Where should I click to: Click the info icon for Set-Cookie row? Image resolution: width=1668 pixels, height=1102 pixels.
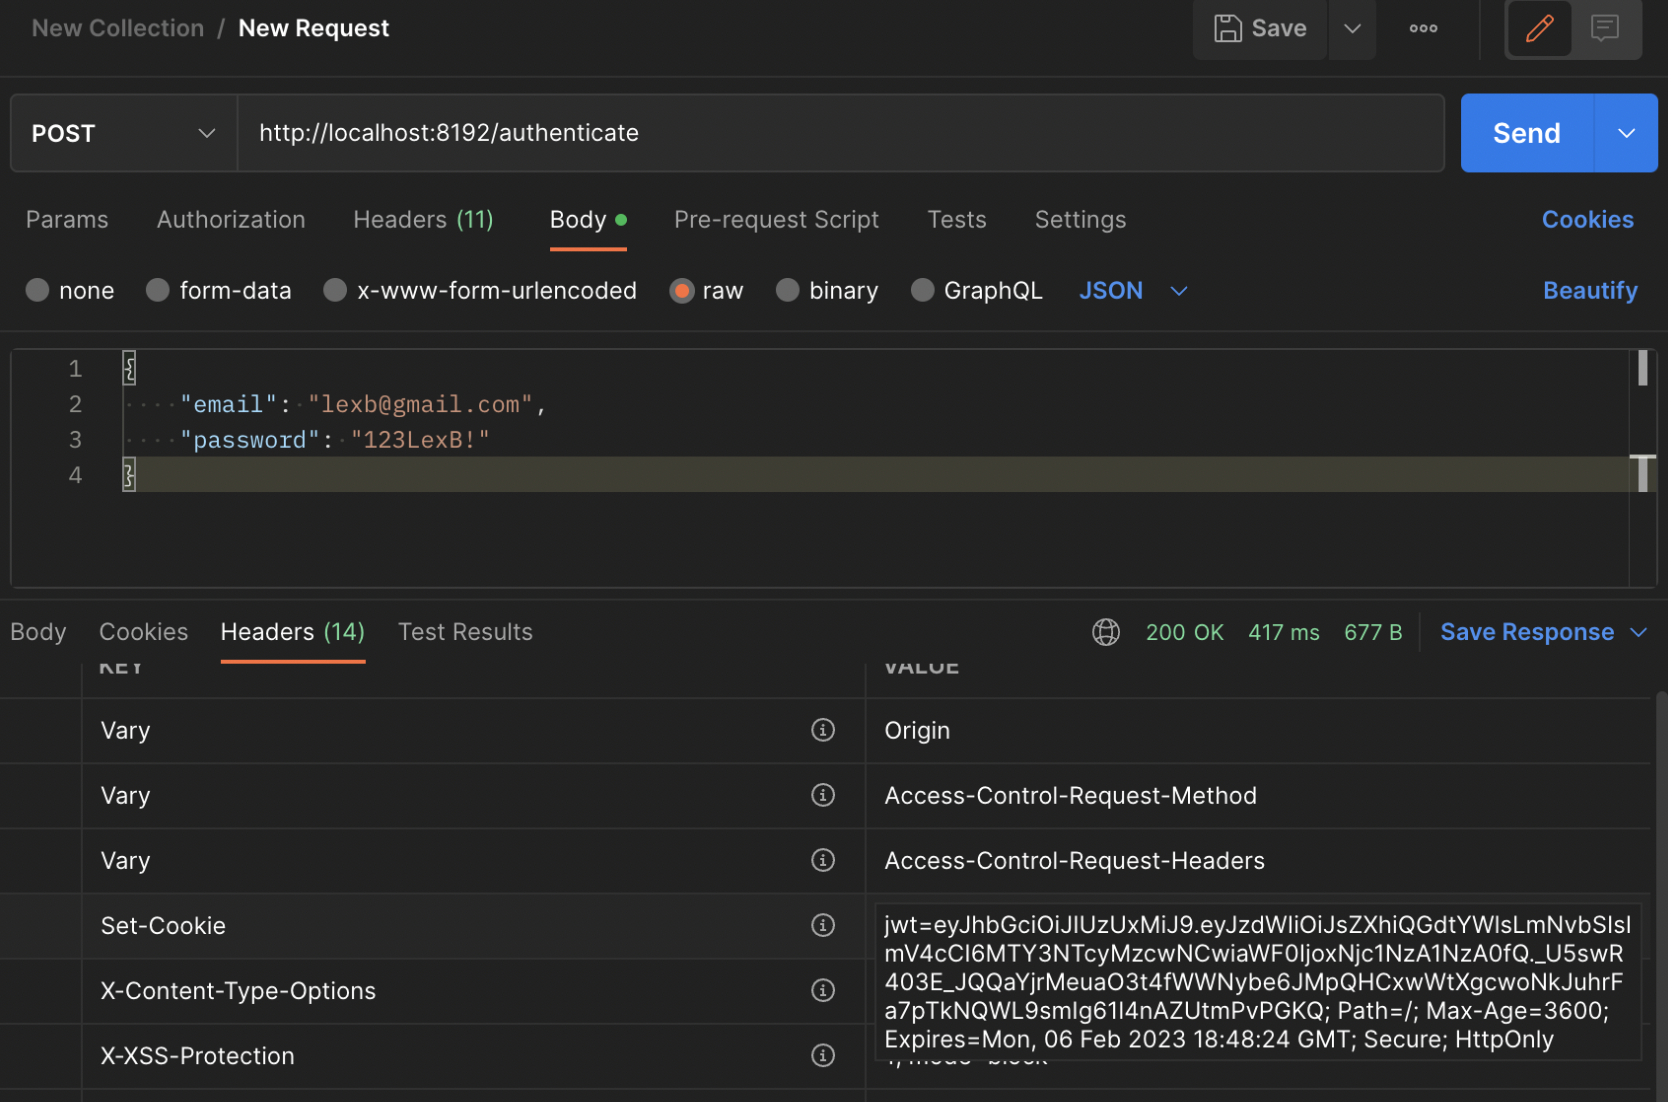point(823,925)
